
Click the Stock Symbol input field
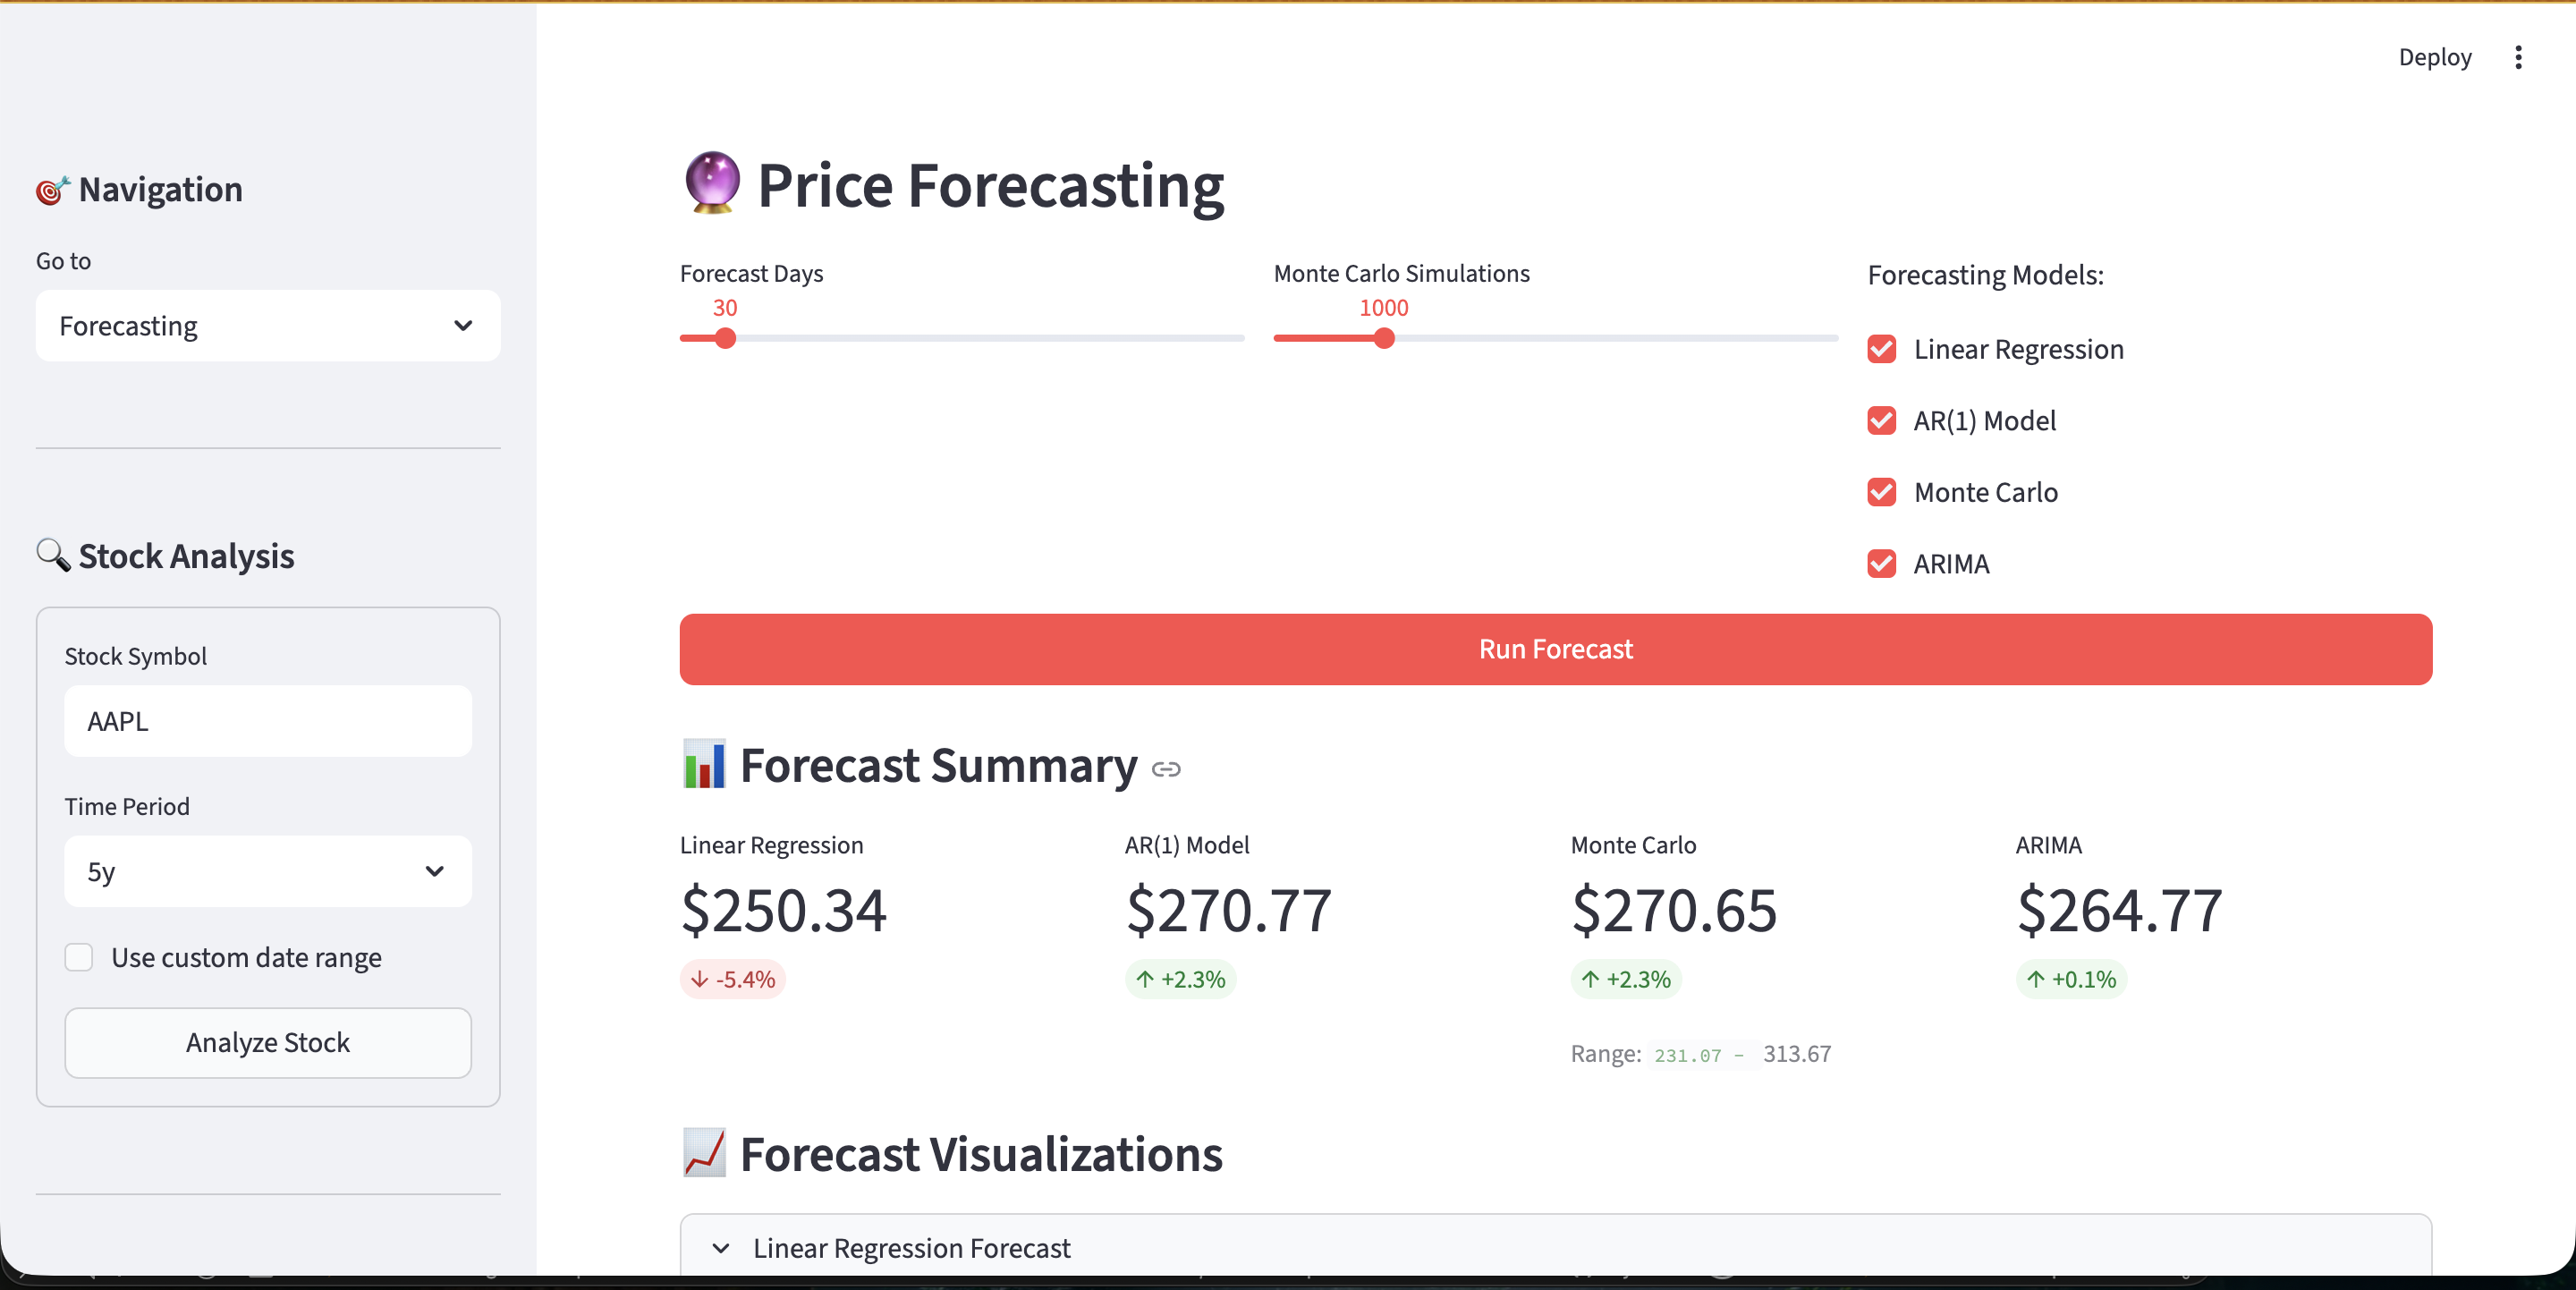[x=267, y=721]
